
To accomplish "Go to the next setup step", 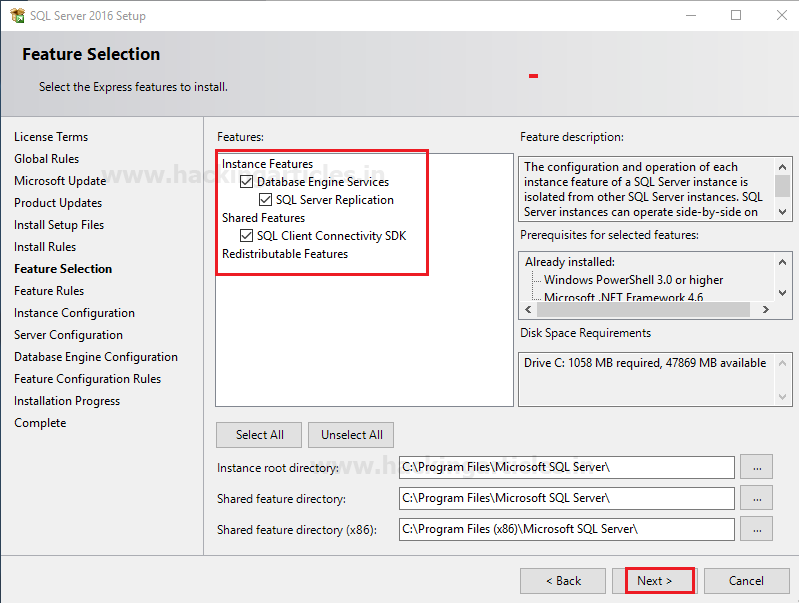I will pos(655,581).
